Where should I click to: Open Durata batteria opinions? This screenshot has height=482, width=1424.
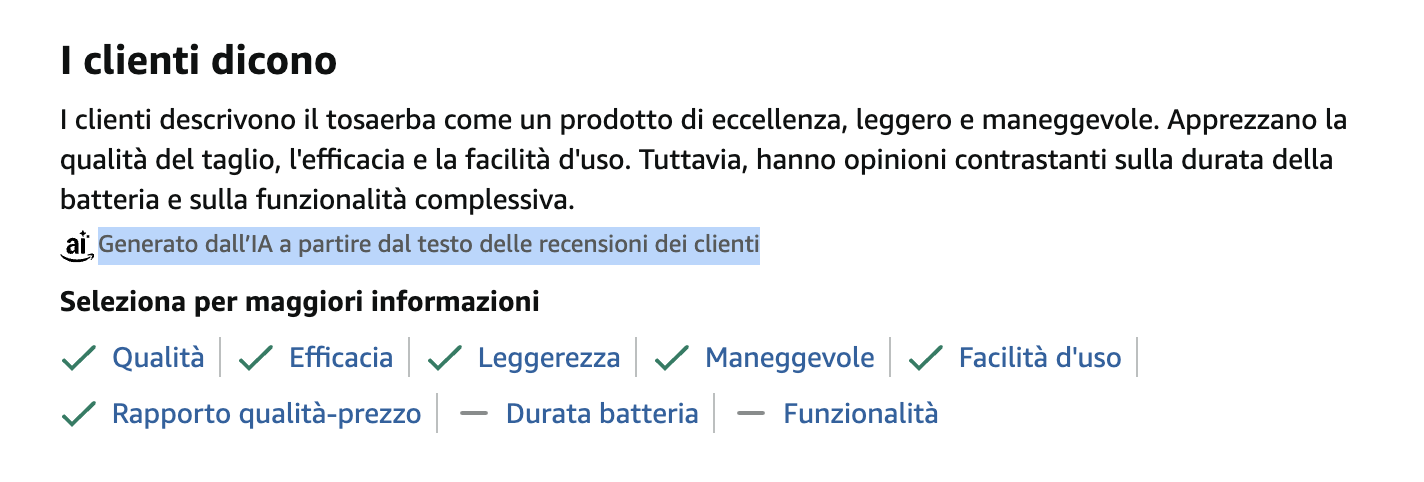602,414
